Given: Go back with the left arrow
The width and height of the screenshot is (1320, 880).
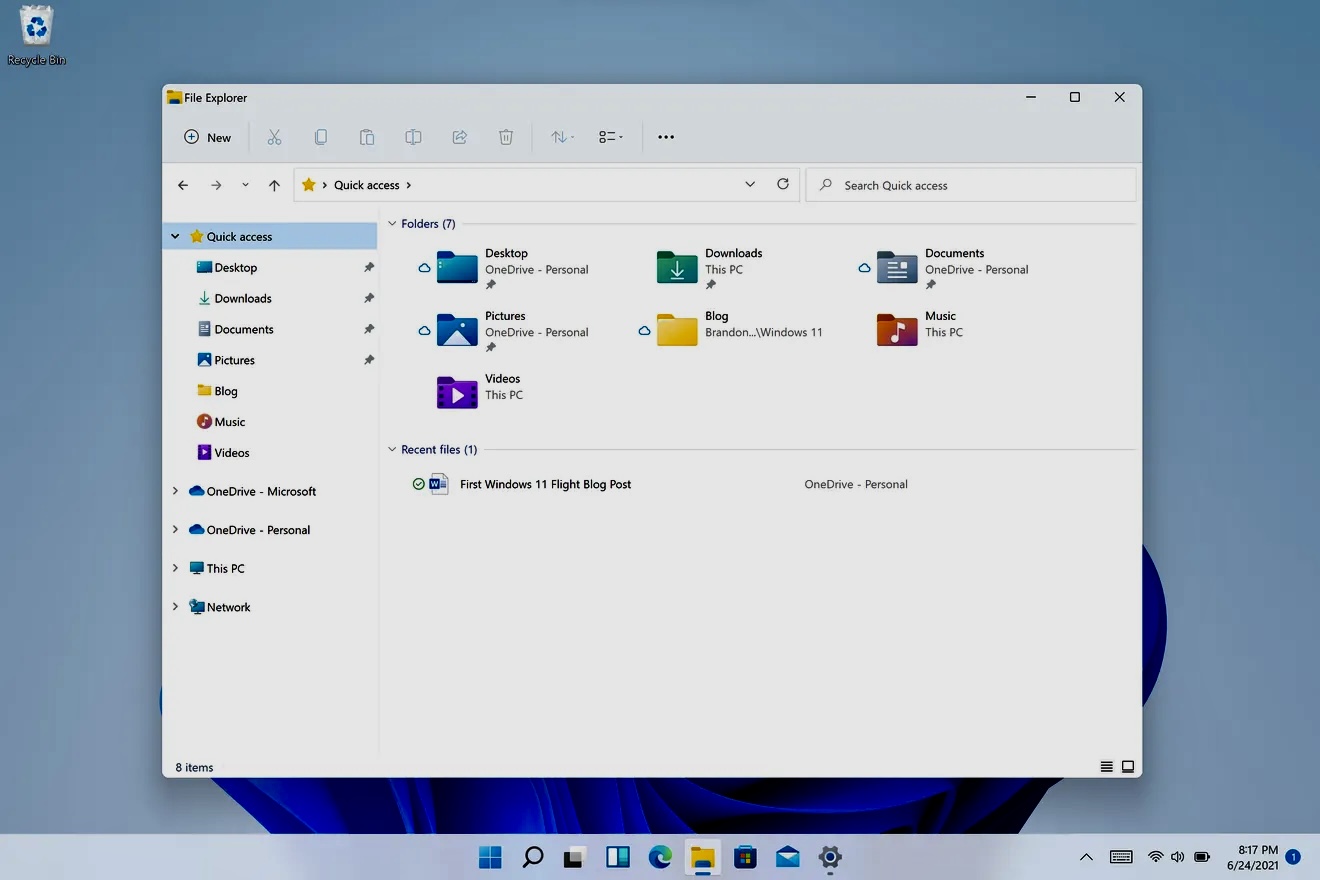Looking at the screenshot, I should click(183, 185).
